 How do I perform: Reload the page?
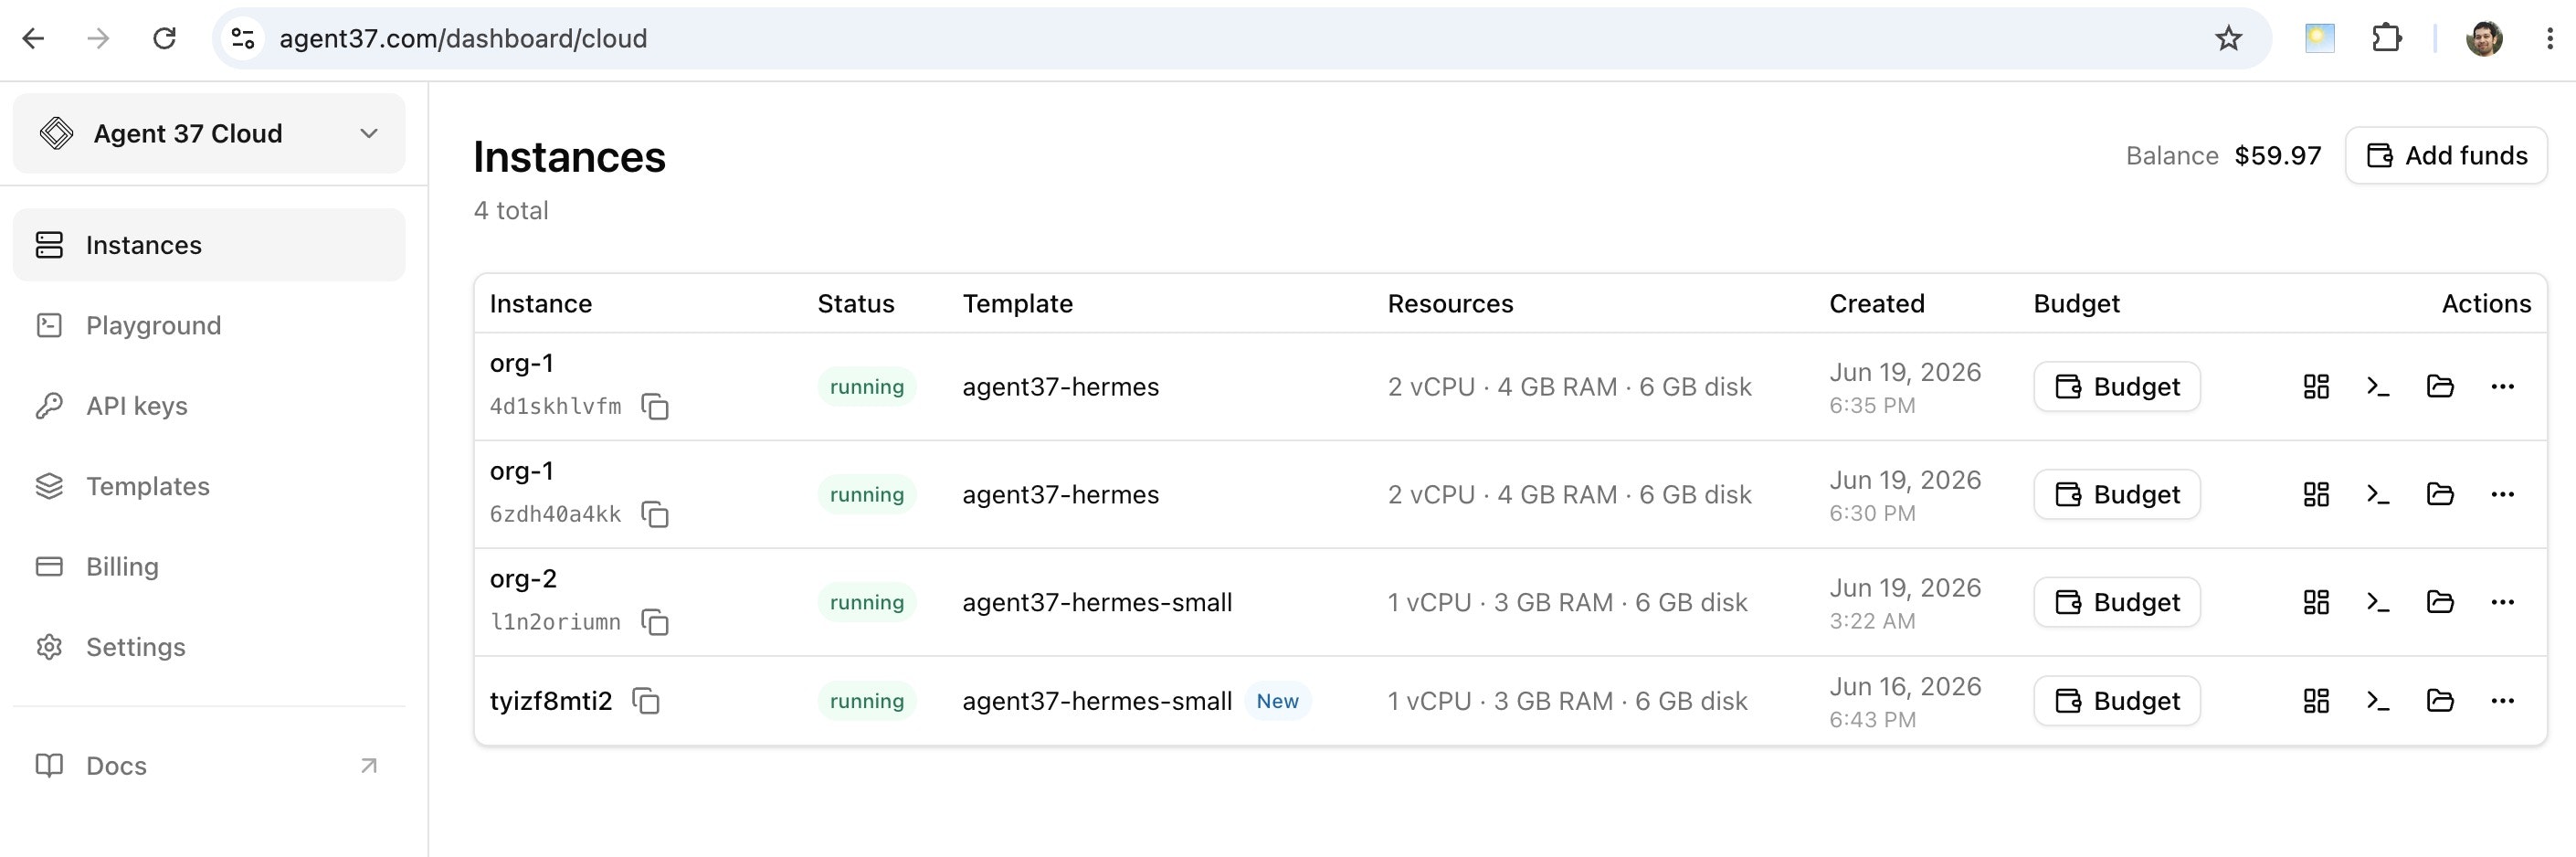(164, 39)
